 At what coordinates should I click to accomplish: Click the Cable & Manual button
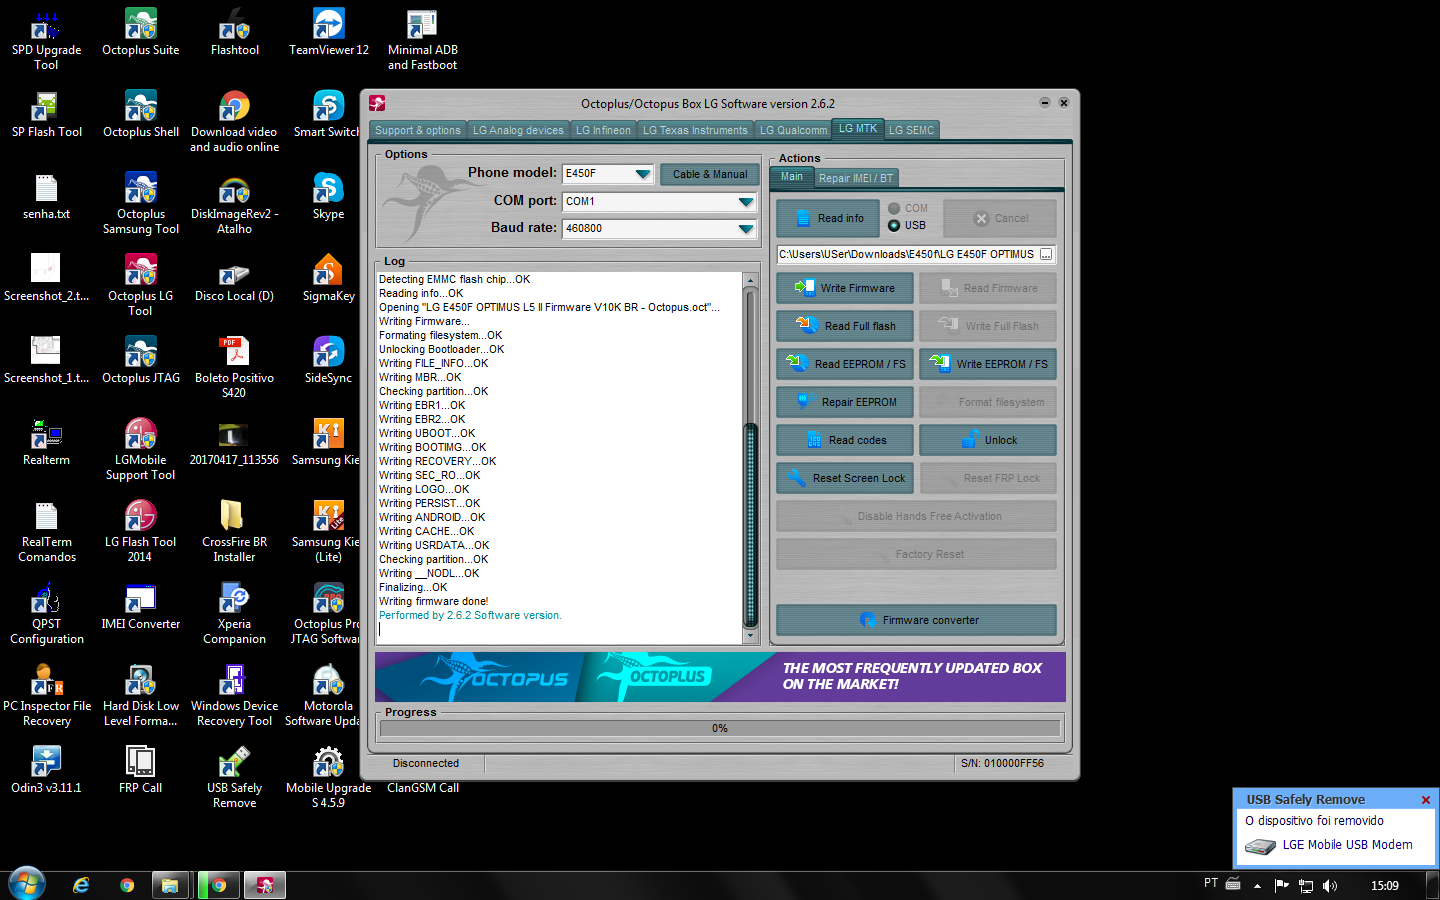pos(710,174)
